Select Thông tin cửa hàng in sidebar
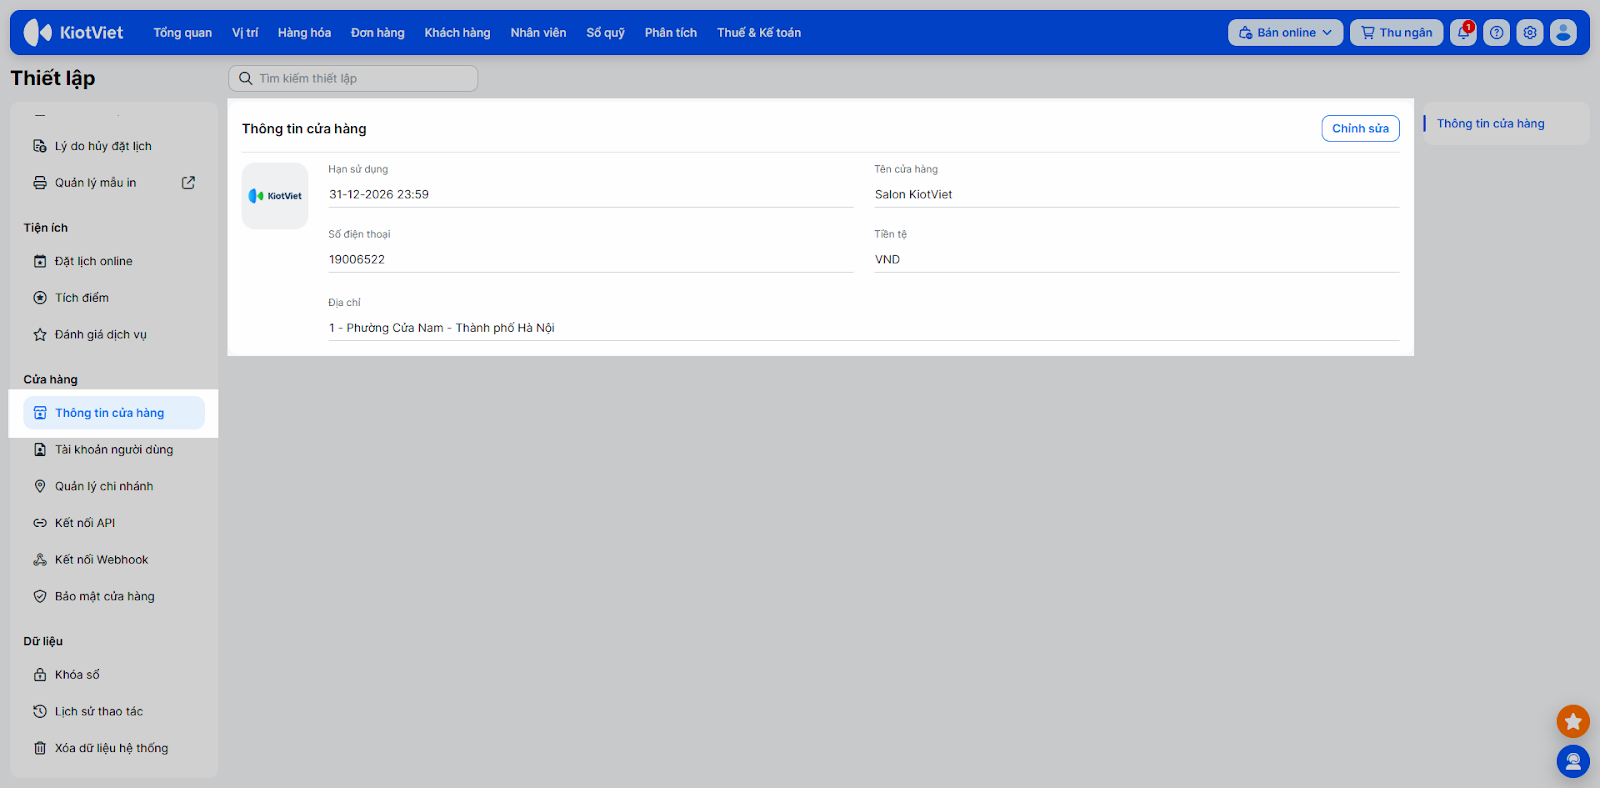 click(x=114, y=413)
